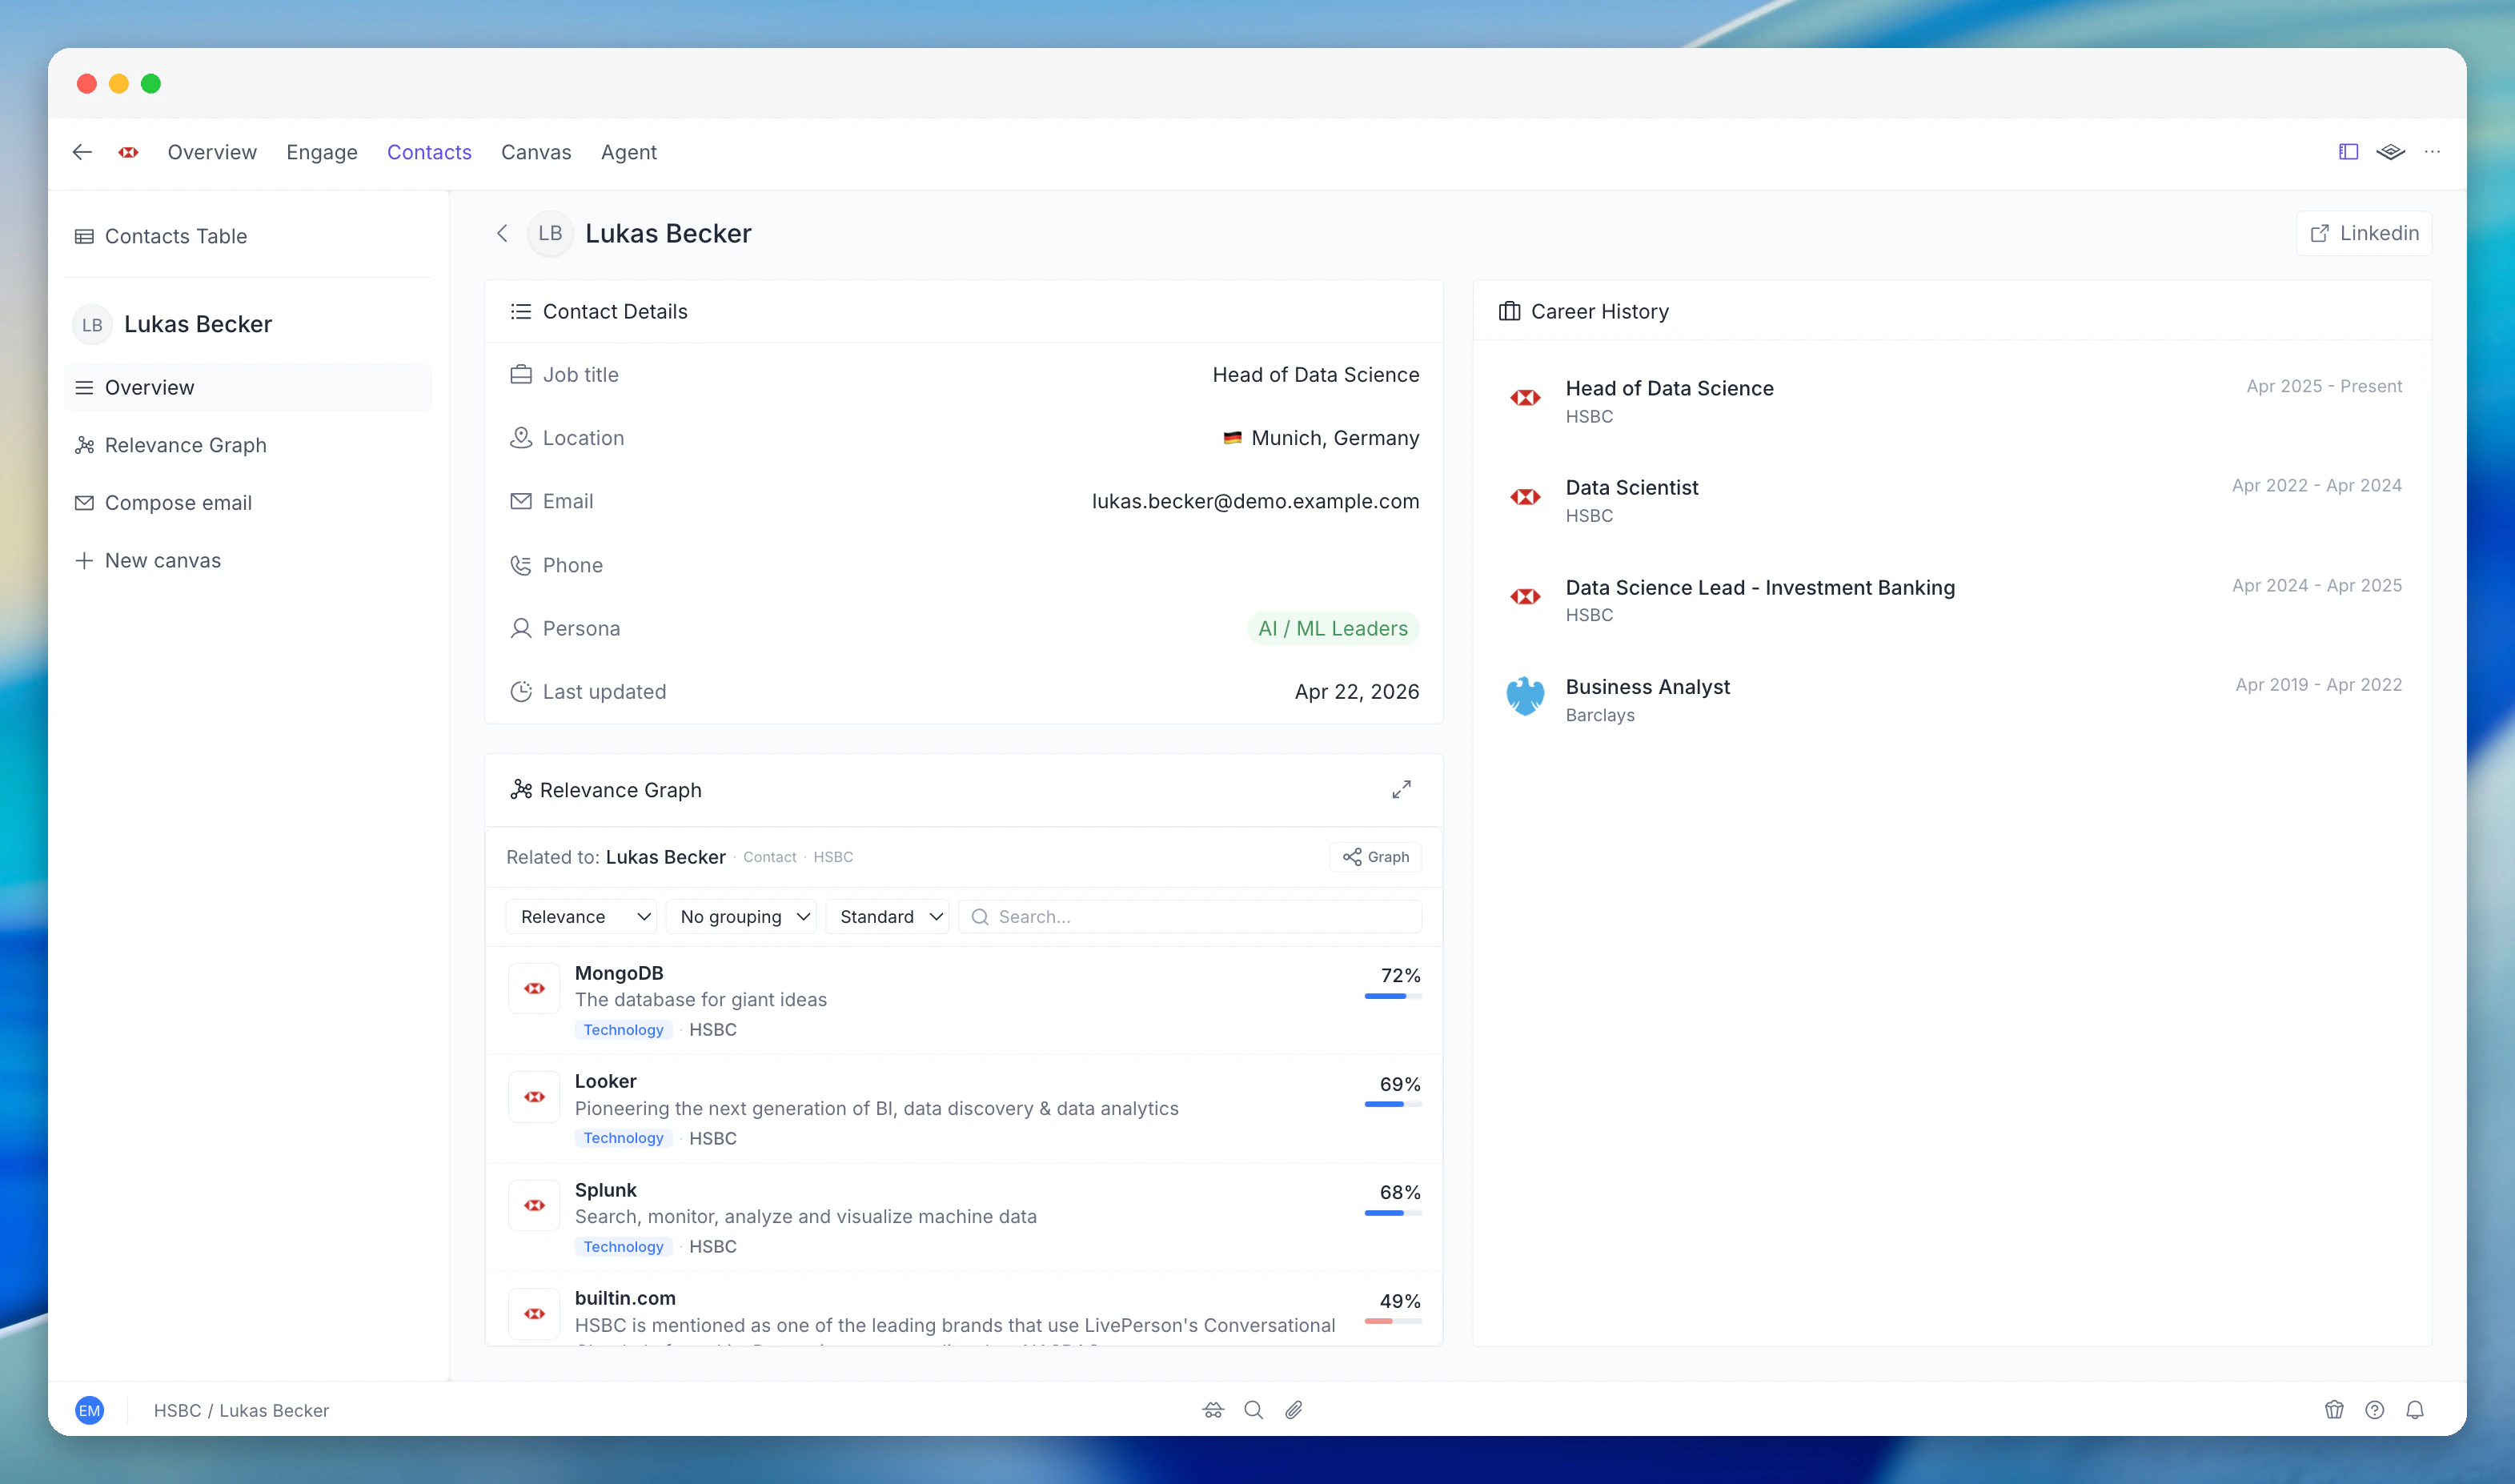Expand the Relevance Graph panel to full size

(1401, 790)
